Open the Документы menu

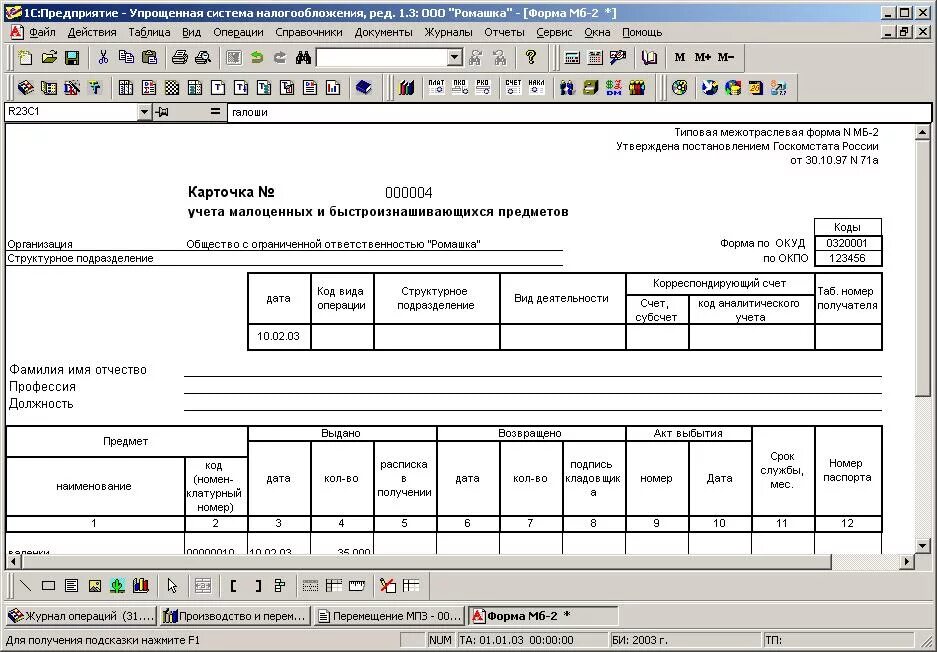click(x=384, y=32)
